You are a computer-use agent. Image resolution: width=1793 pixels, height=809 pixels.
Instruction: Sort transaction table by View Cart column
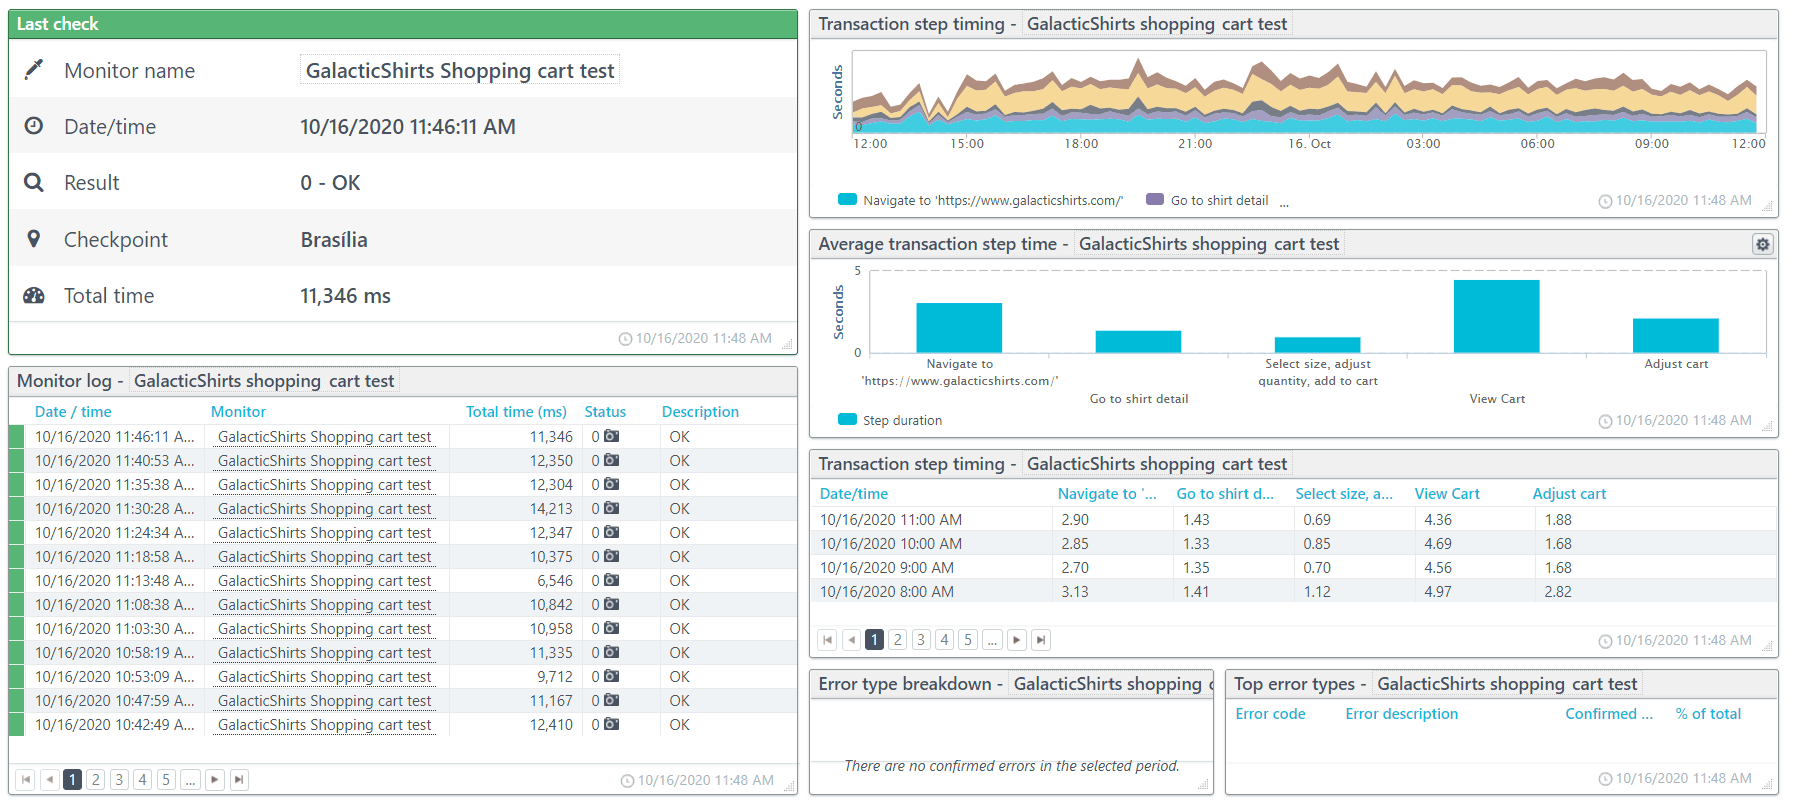pyautogui.click(x=1447, y=494)
